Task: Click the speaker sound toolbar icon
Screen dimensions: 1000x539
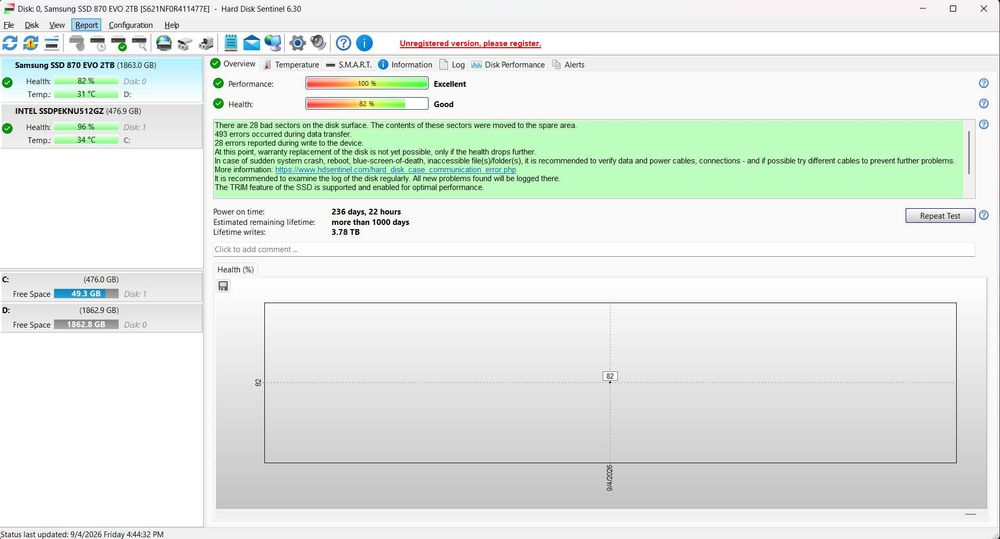Action: [x=318, y=43]
